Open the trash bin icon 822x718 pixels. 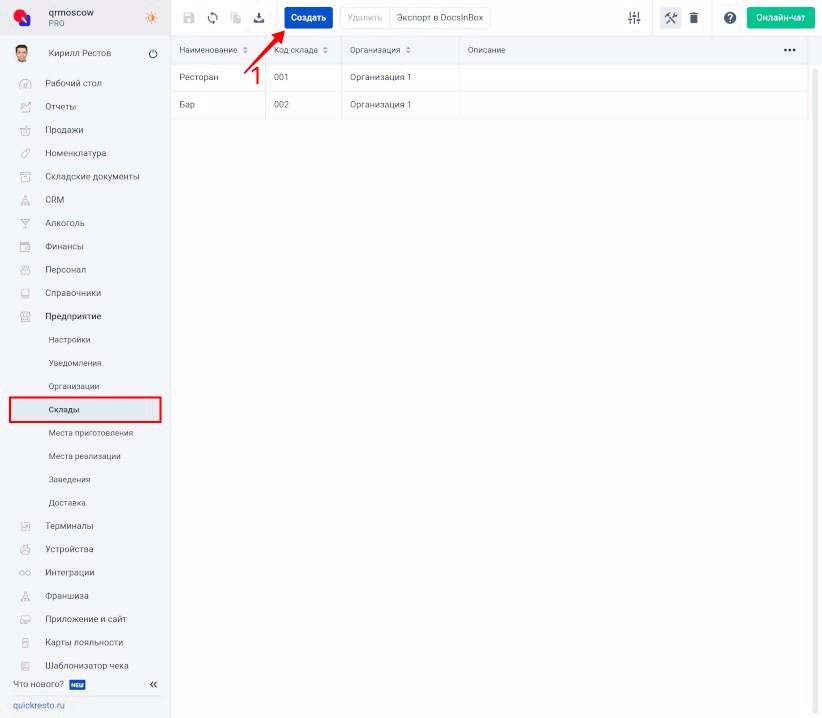point(694,18)
